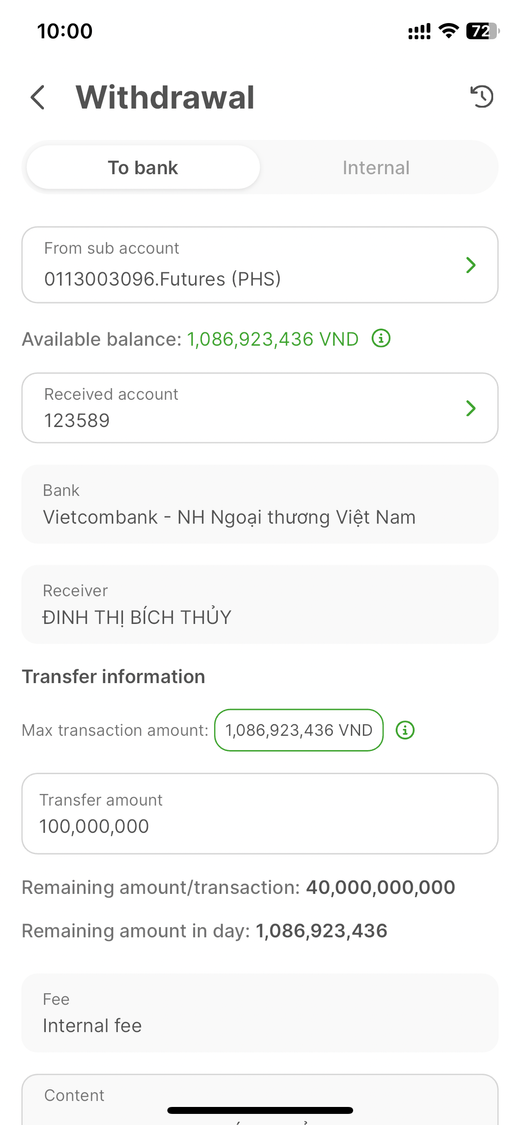Image resolution: width=520 pixels, height=1125 pixels.
Task: Open the From sub account selector field
Action: pyautogui.click(x=260, y=265)
